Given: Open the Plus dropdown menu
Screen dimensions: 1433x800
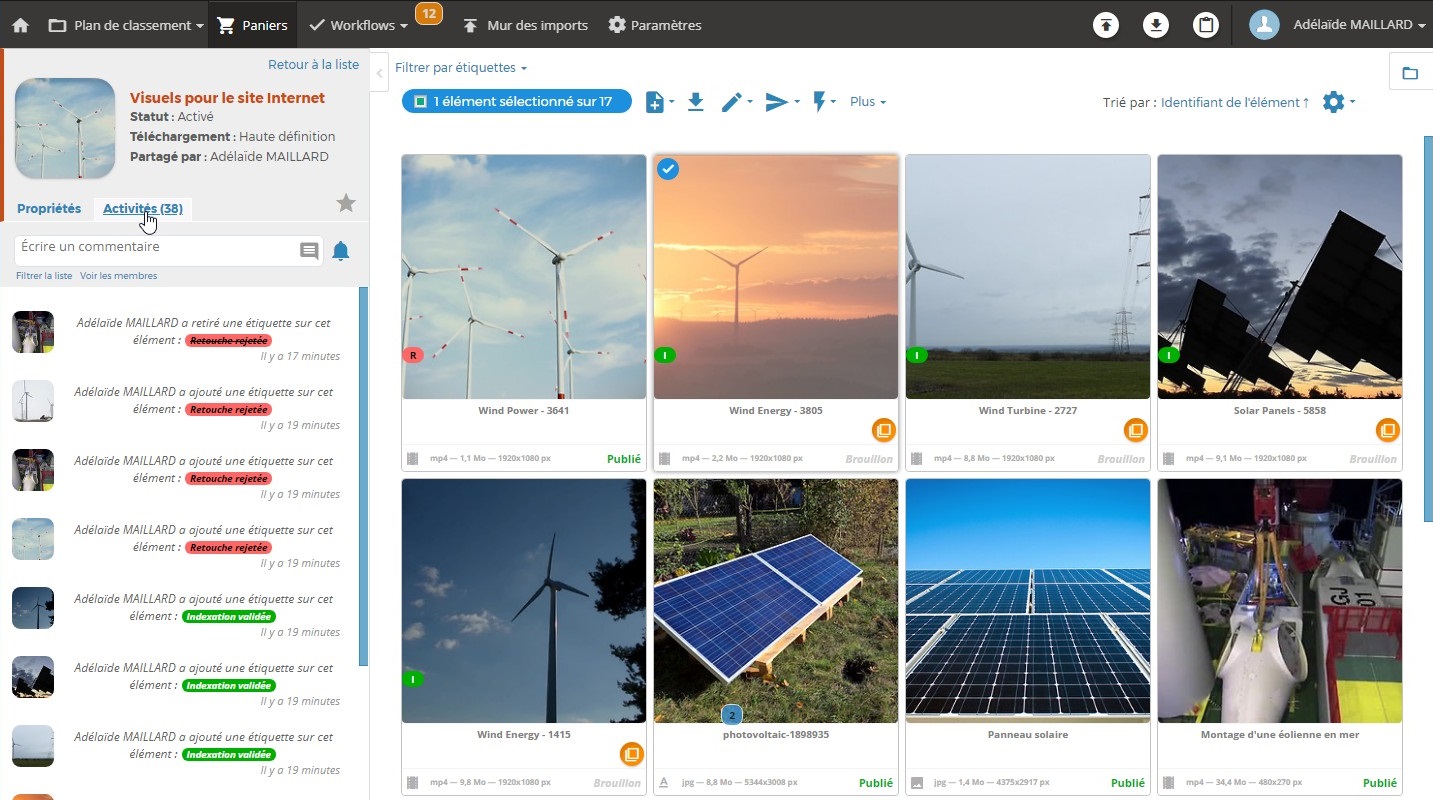Looking at the screenshot, I should pyautogui.click(x=867, y=102).
